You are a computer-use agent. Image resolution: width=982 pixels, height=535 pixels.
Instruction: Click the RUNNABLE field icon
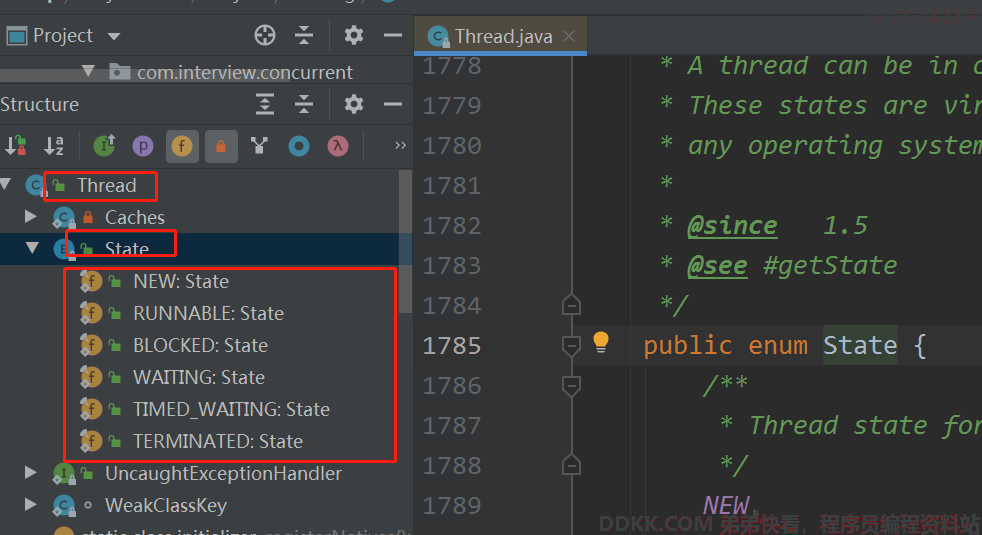click(91, 313)
